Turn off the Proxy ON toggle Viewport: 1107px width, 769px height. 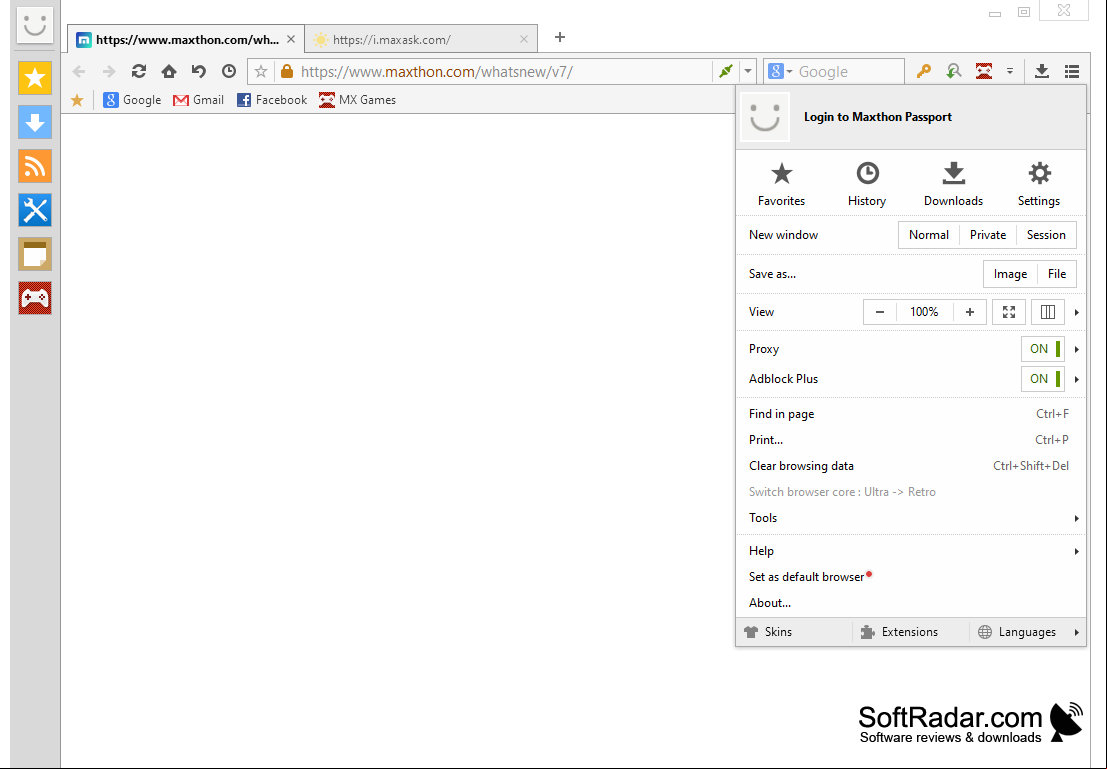coord(1043,349)
